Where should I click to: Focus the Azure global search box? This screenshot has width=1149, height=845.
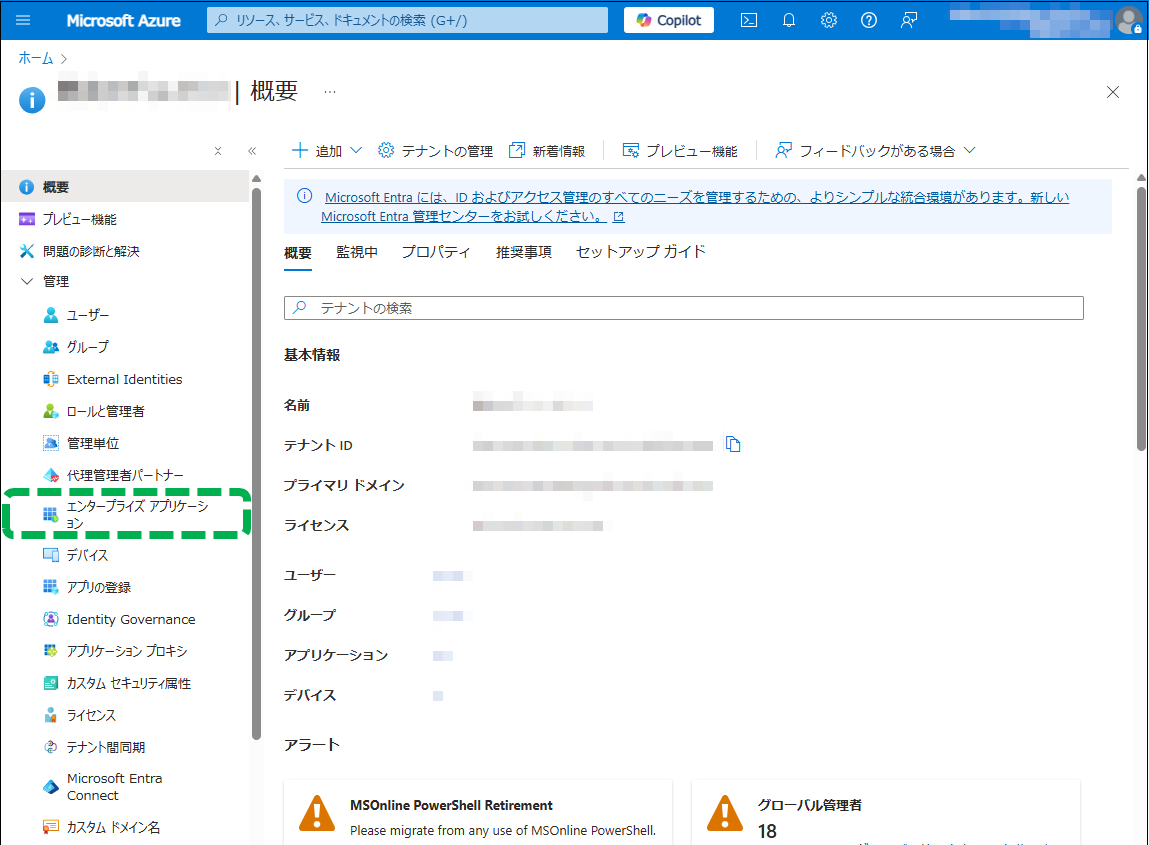(407, 20)
